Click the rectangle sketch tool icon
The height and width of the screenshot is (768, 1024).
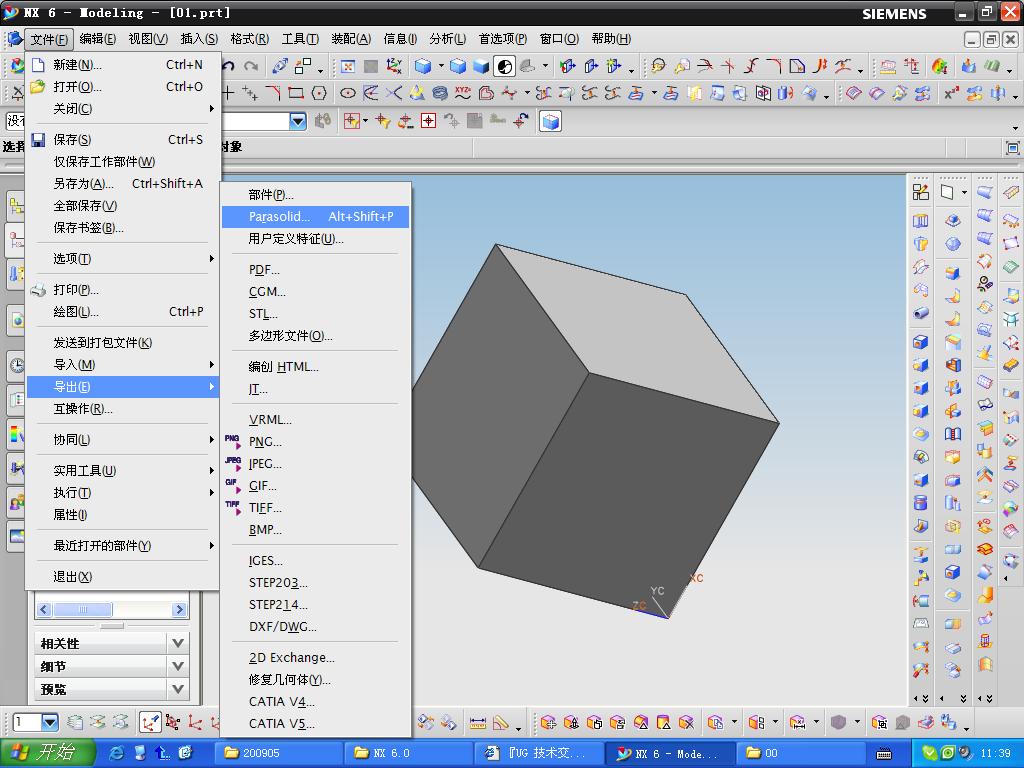[296, 93]
